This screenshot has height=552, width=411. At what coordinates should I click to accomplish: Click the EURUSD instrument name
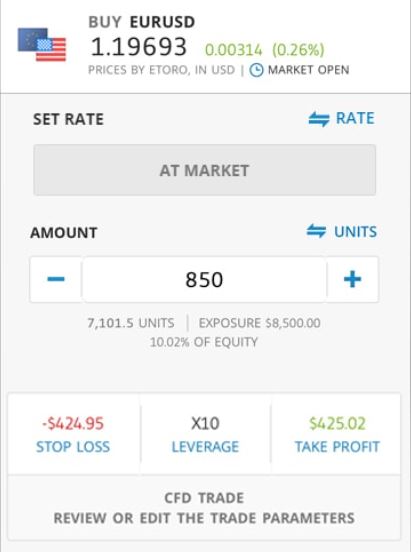point(162,22)
